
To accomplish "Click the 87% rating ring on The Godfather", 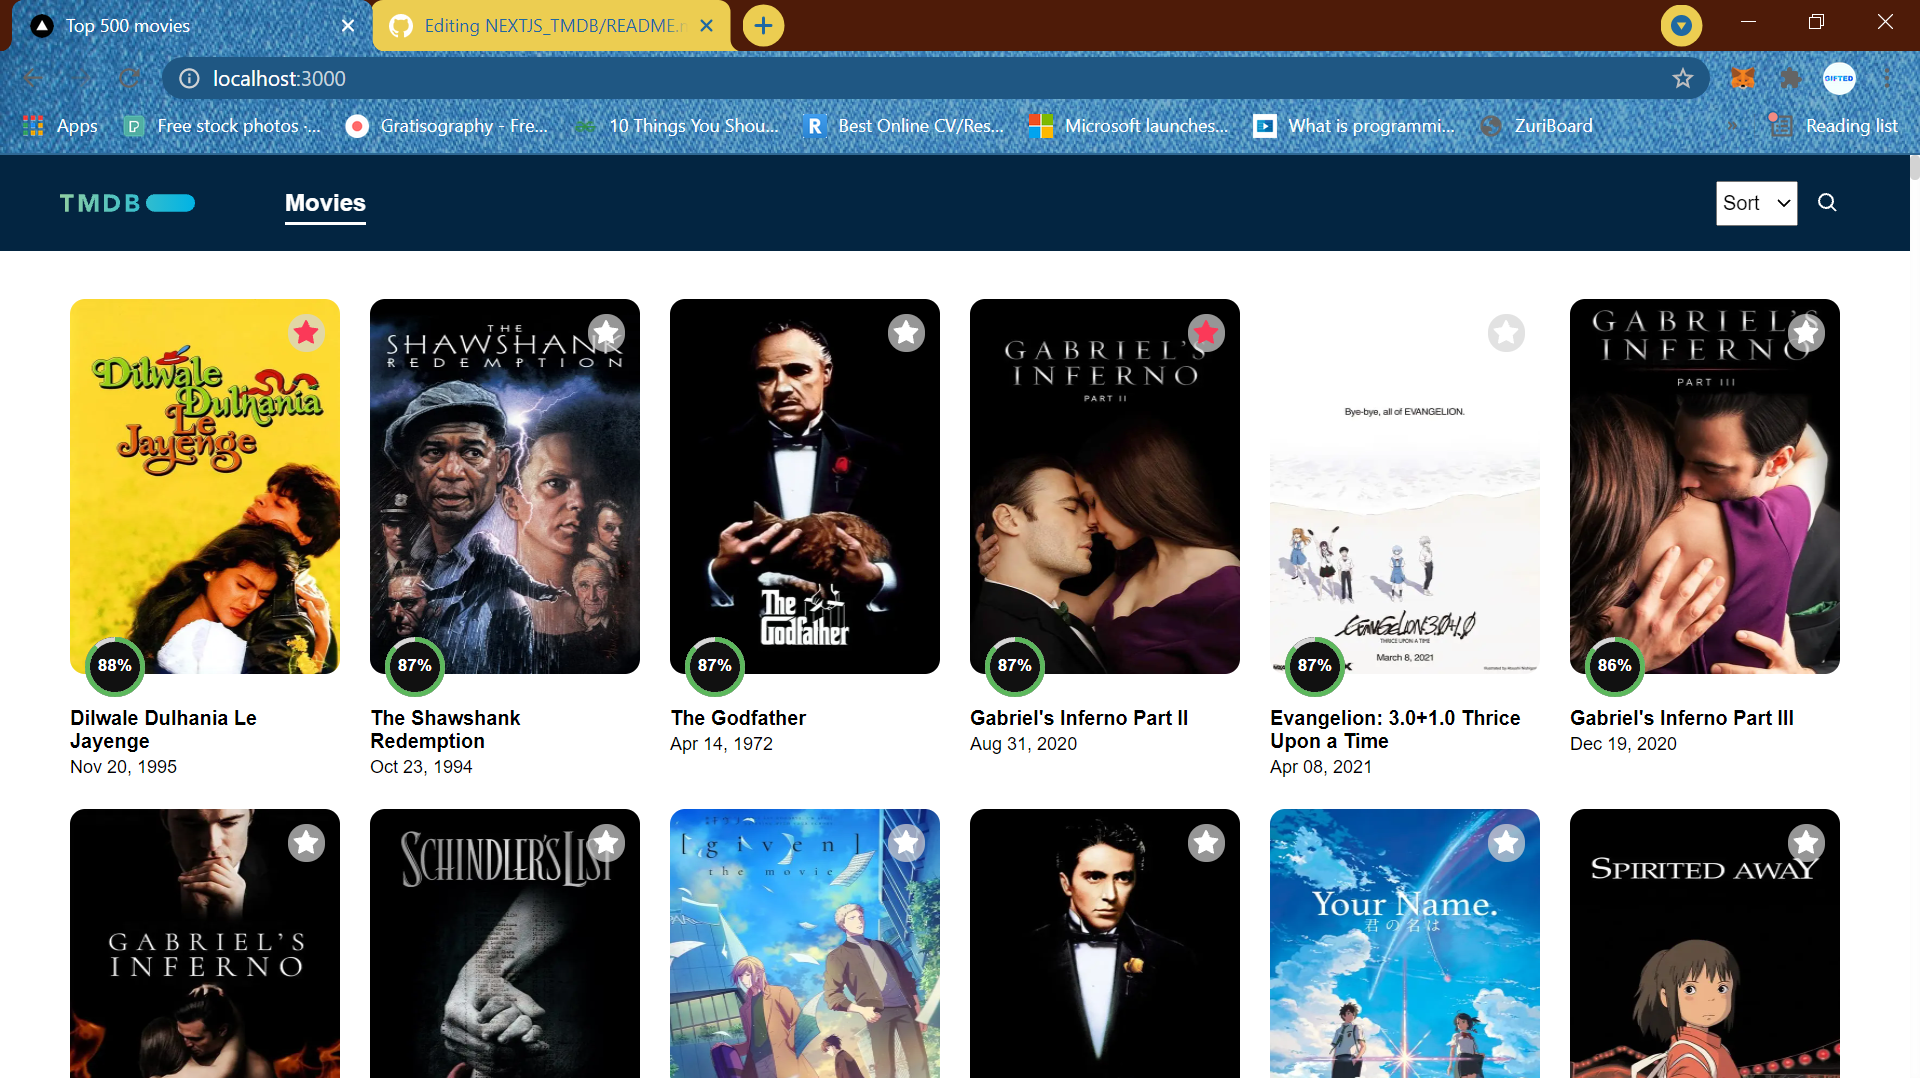I will [x=715, y=666].
